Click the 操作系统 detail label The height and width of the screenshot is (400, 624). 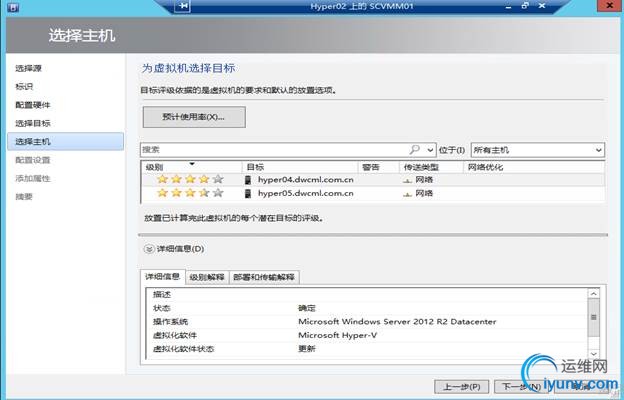tap(171, 322)
